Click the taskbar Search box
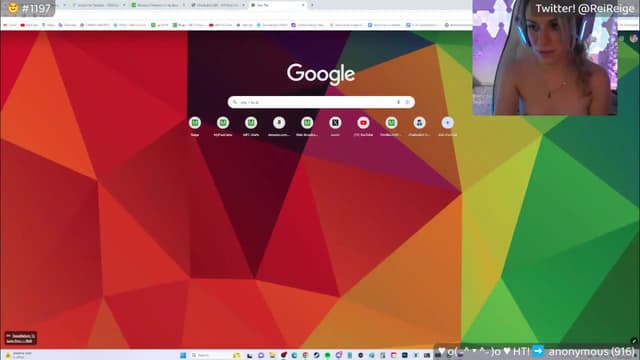The height and width of the screenshot is (360, 640). pyautogui.click(x=210, y=355)
